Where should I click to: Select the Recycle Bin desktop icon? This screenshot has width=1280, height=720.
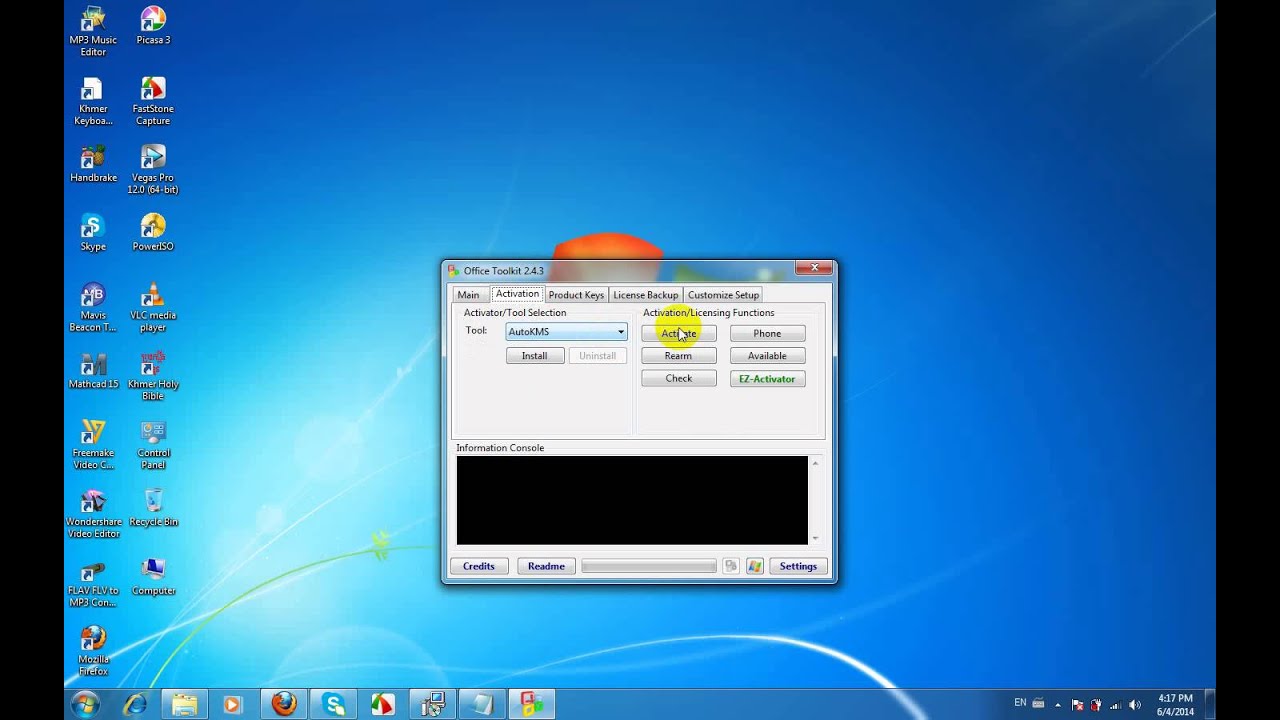(x=153, y=508)
